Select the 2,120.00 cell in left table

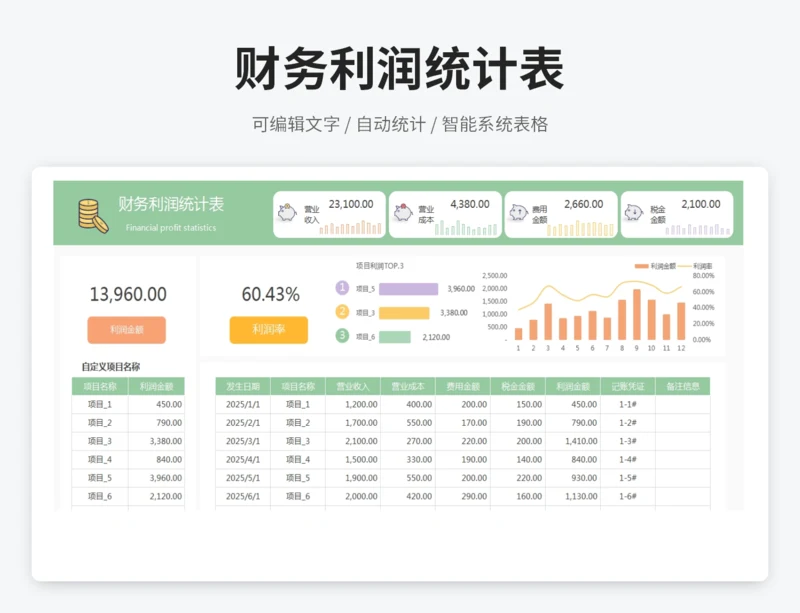click(x=156, y=496)
